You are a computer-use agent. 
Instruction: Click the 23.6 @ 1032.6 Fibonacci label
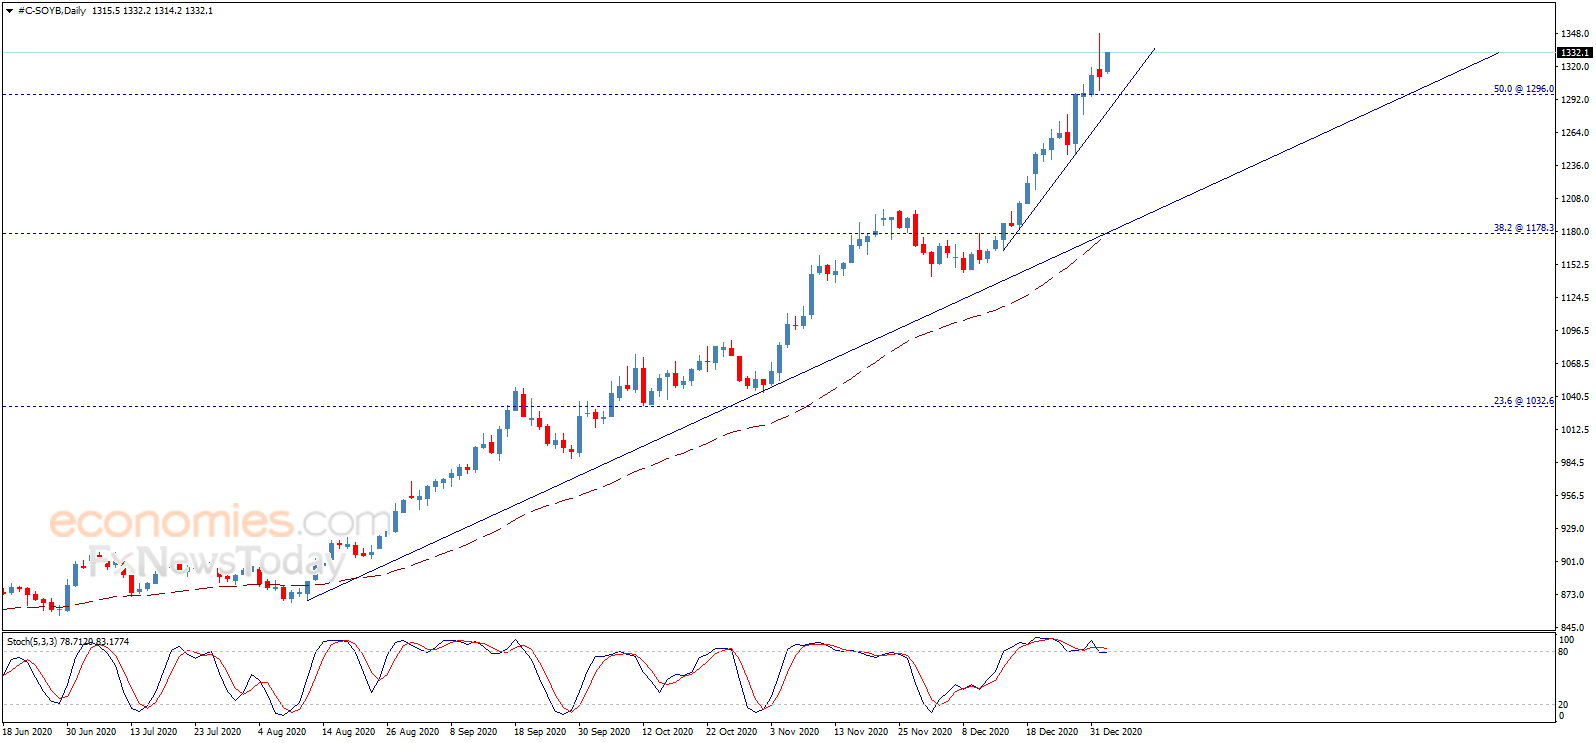[x=1523, y=401]
